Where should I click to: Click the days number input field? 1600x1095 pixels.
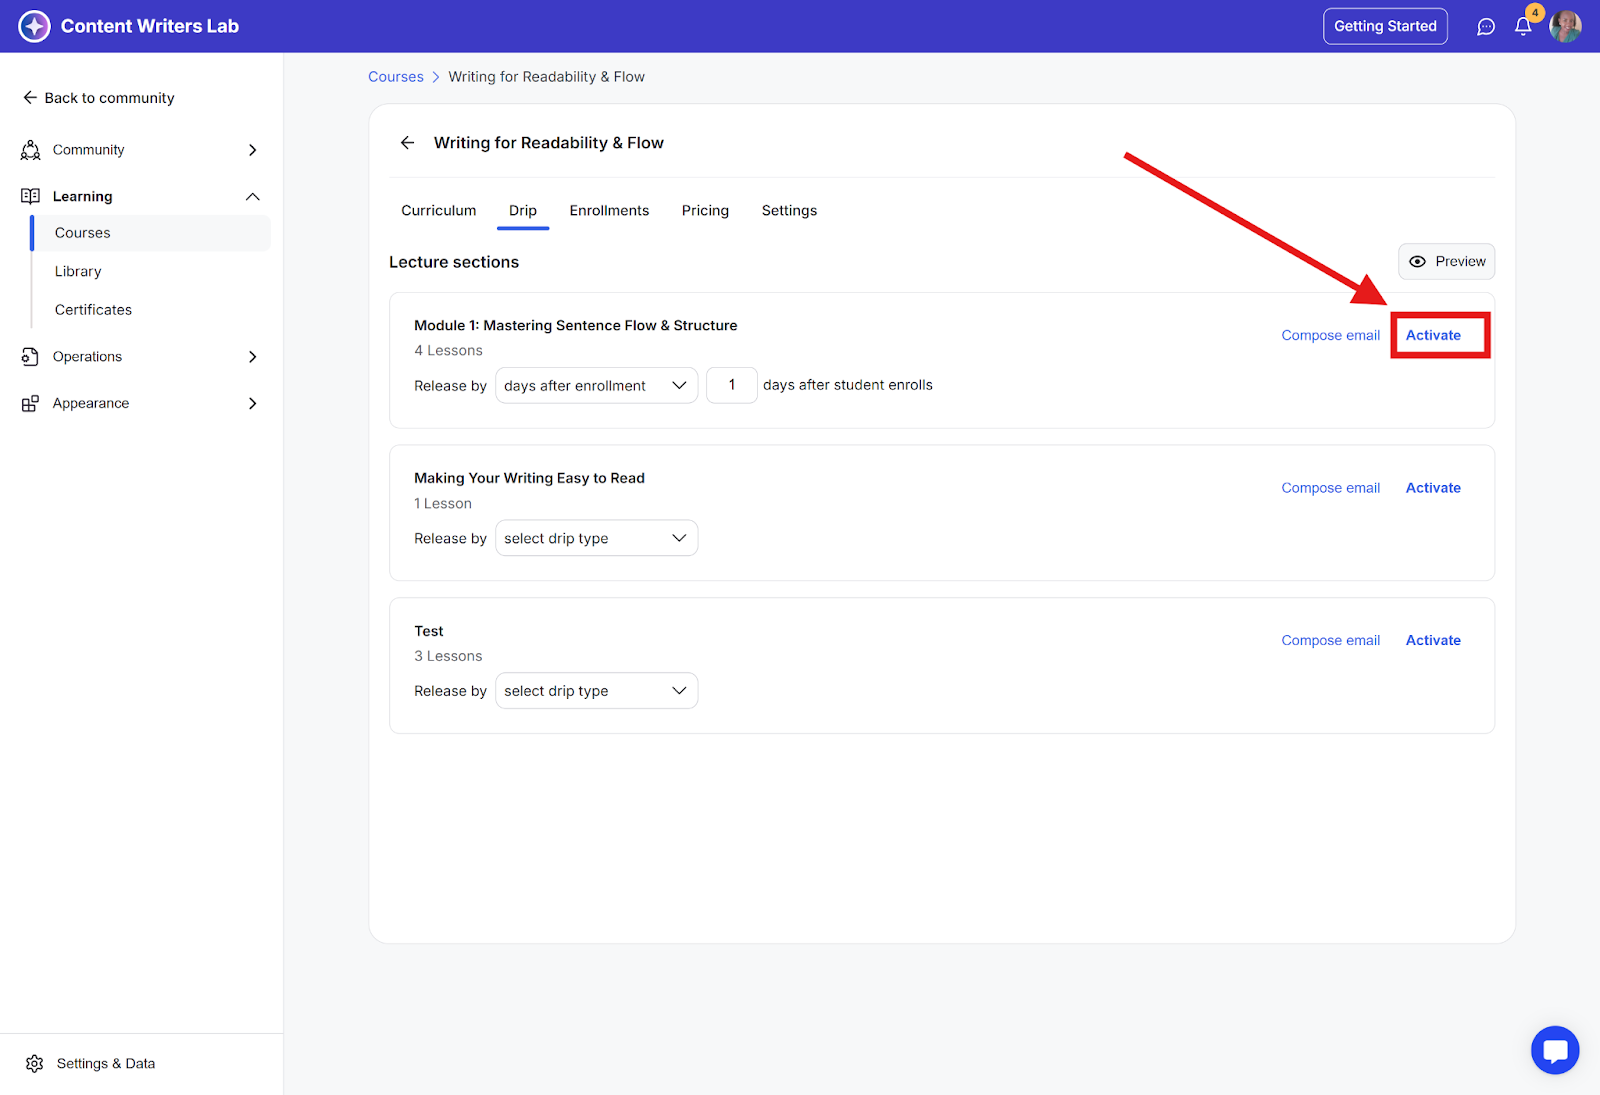tap(731, 385)
